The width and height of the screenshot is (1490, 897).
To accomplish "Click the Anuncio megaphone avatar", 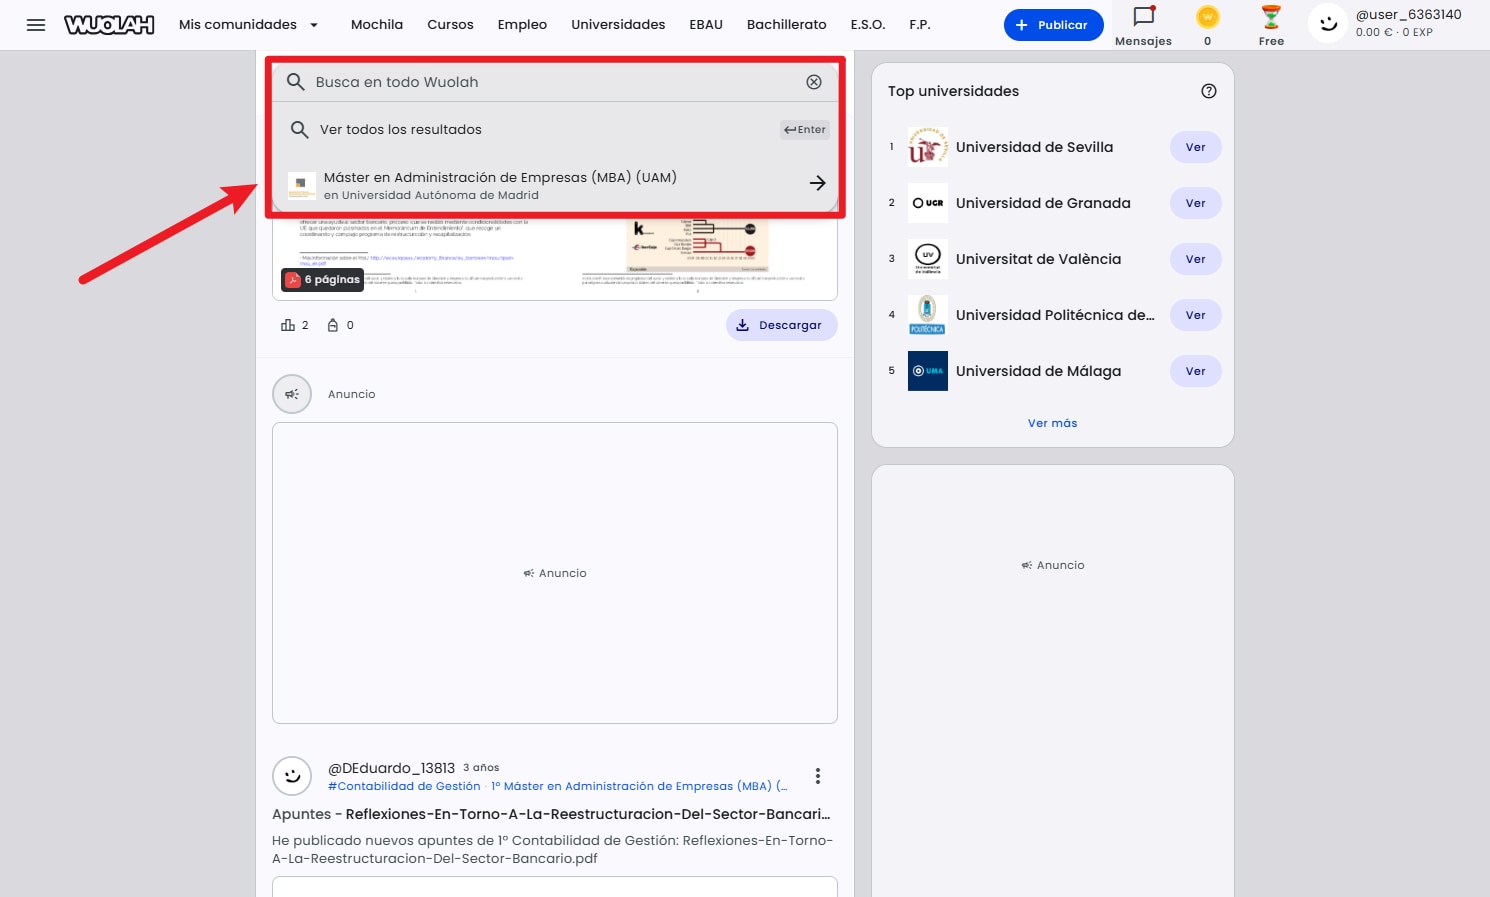I will tap(292, 394).
